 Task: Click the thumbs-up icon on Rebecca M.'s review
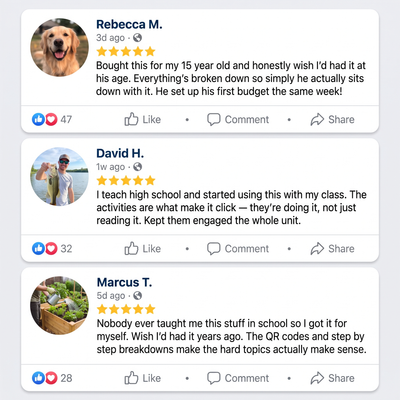pyautogui.click(x=131, y=119)
